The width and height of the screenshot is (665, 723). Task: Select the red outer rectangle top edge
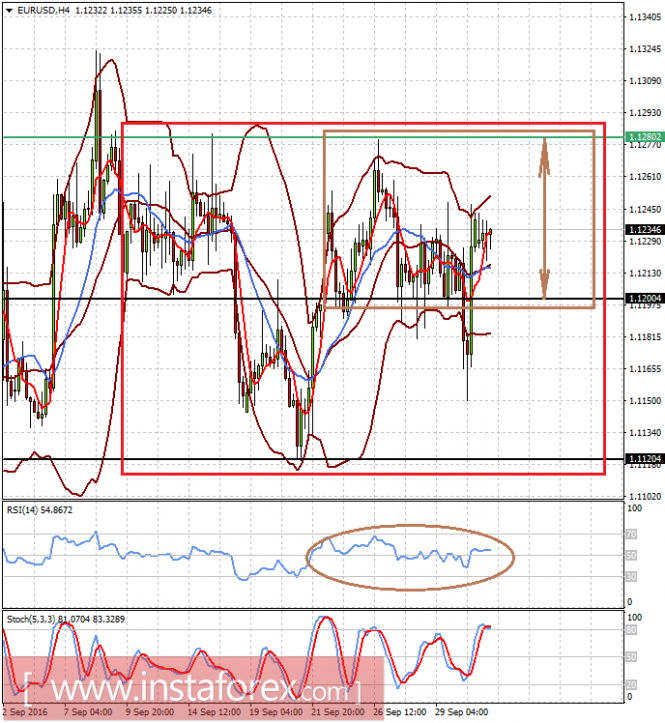pos(363,123)
